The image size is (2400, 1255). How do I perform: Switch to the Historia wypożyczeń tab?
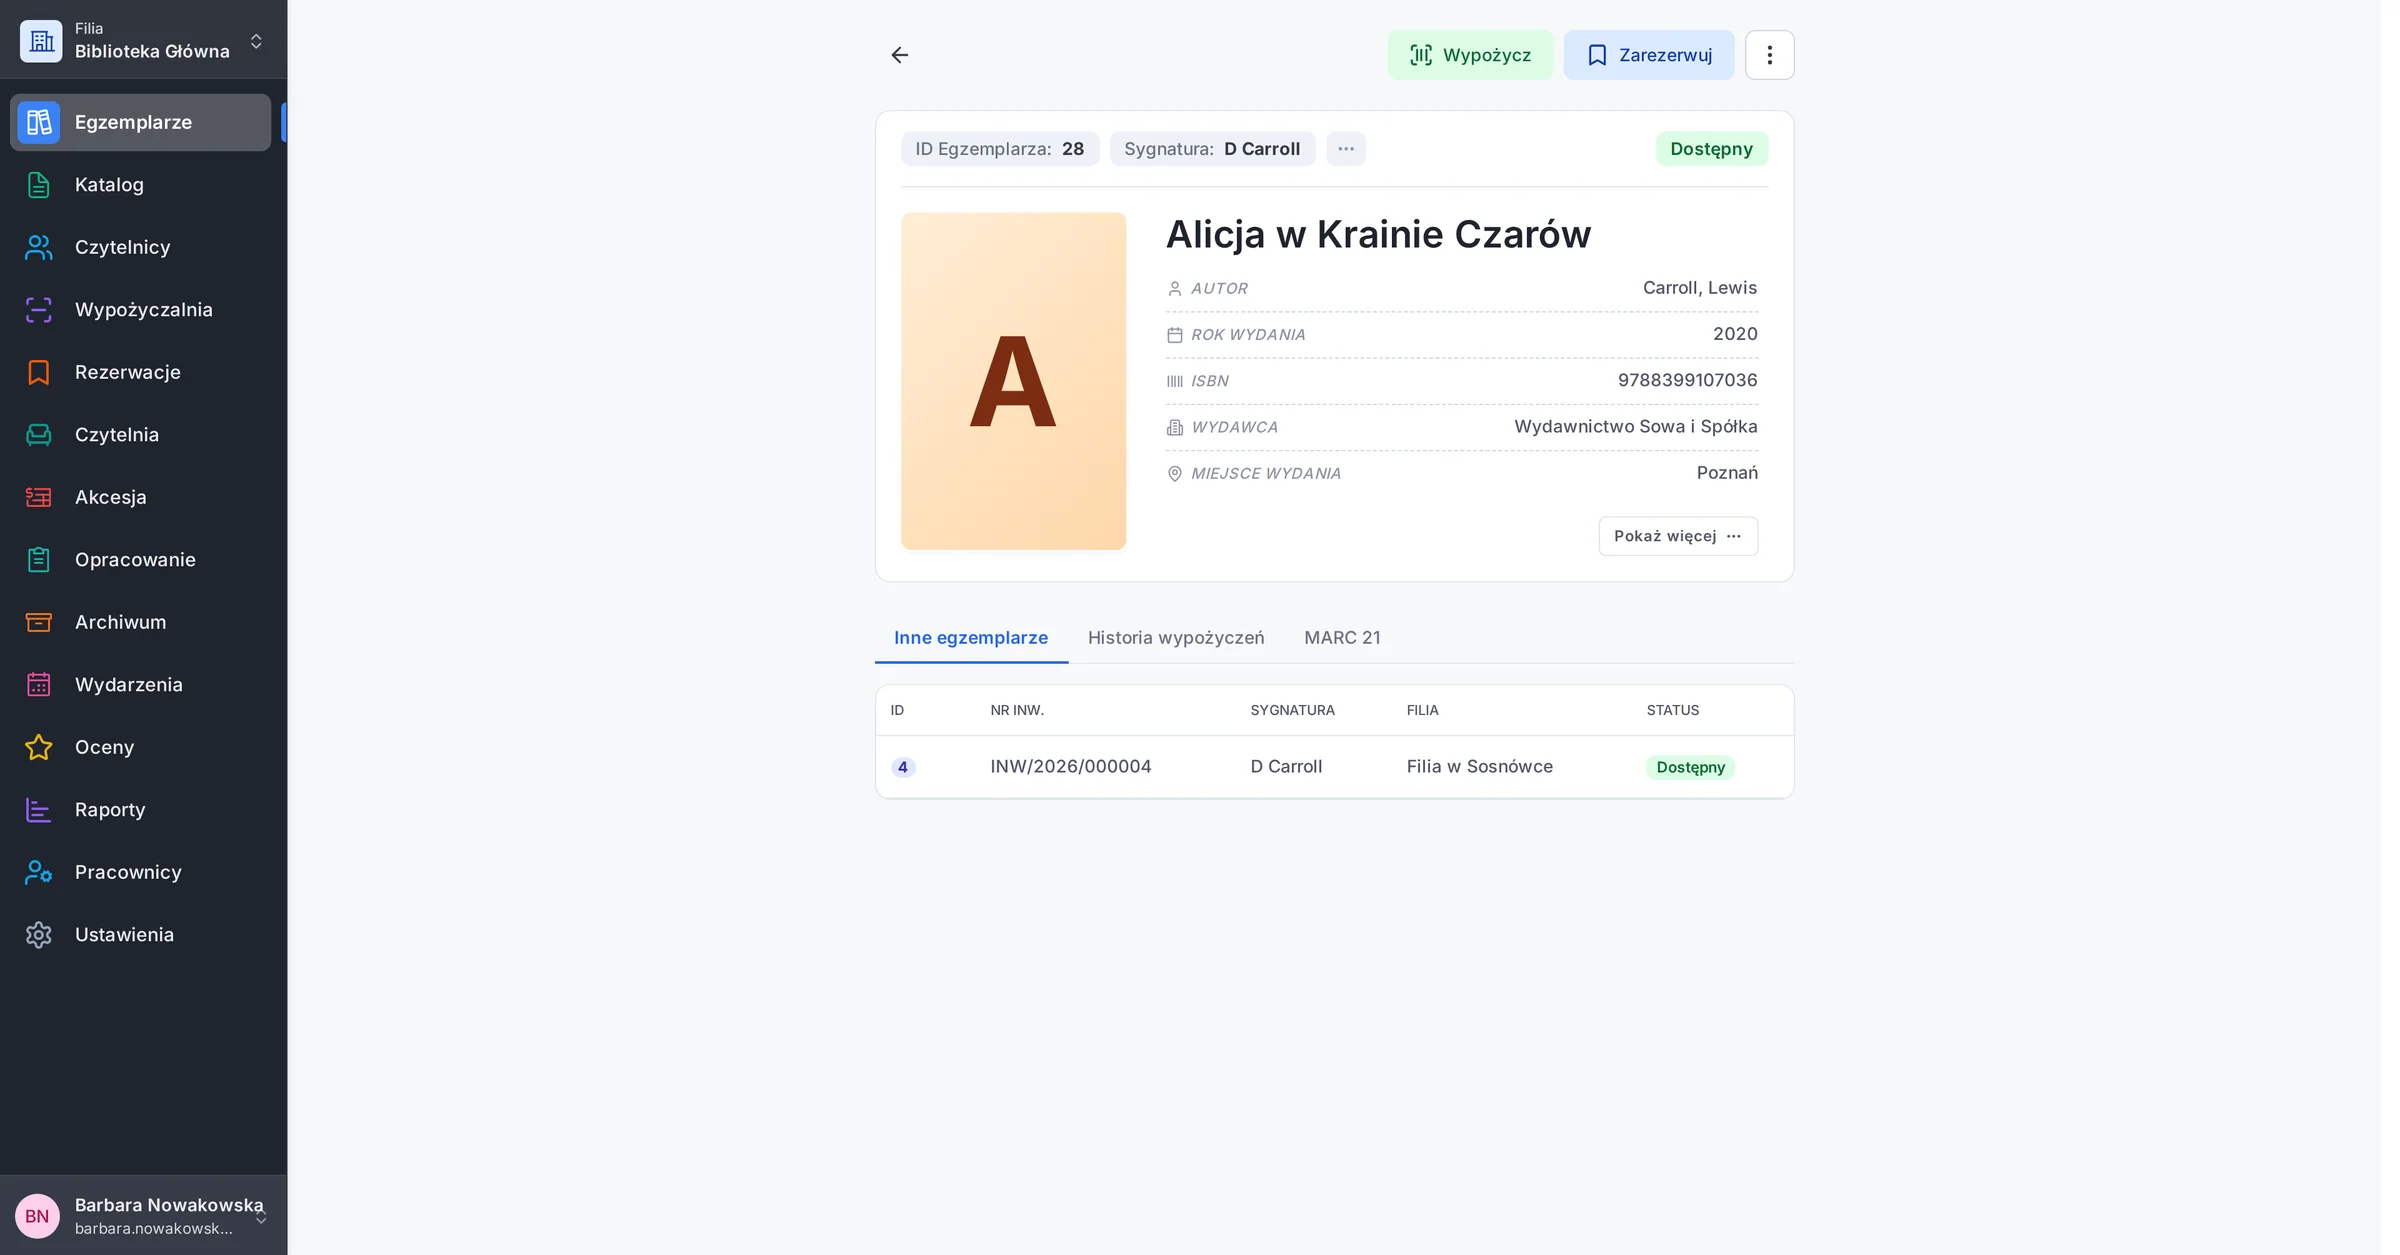1176,638
